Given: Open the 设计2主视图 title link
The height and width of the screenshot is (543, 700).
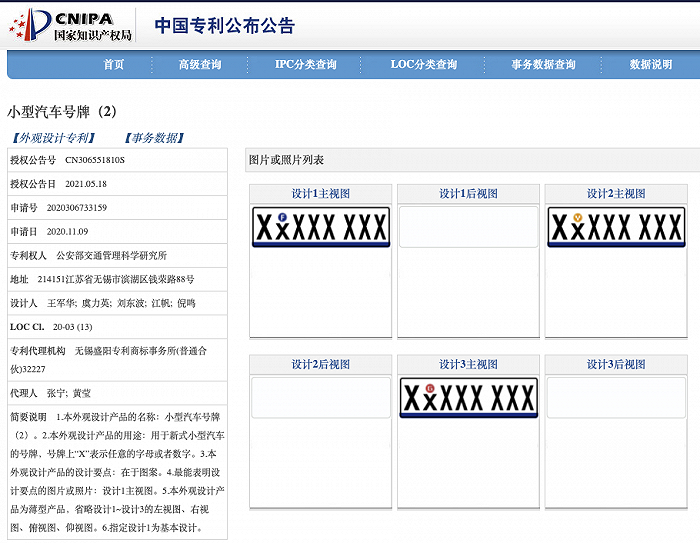Looking at the screenshot, I should pyautogui.click(x=616, y=194).
